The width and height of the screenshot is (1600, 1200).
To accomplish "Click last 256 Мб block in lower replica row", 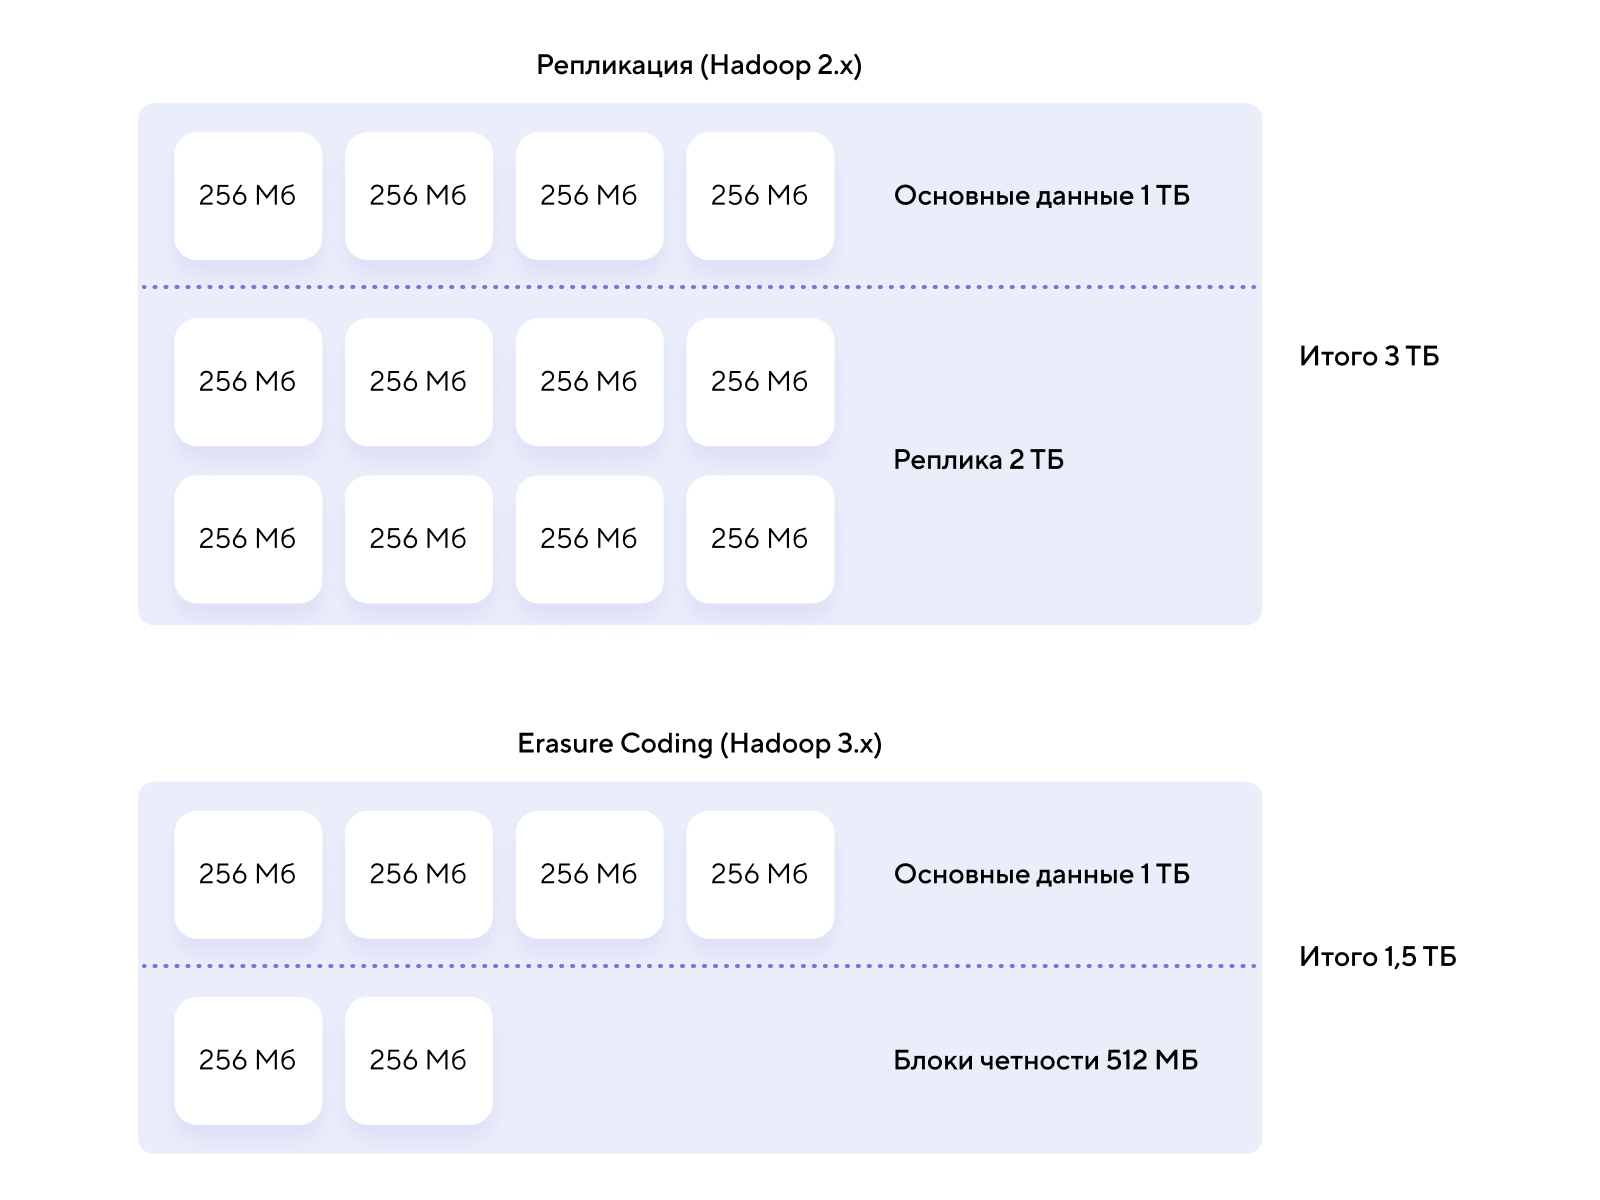I will [760, 539].
